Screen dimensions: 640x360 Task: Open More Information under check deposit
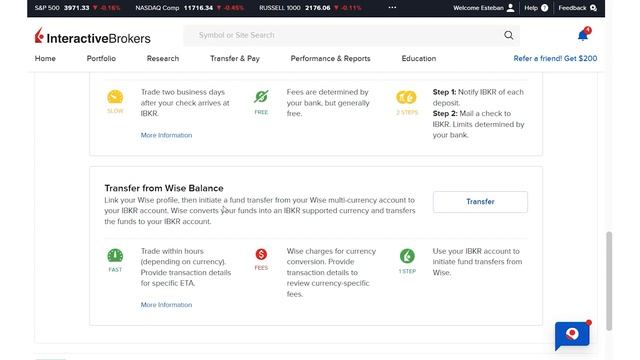[x=166, y=135]
